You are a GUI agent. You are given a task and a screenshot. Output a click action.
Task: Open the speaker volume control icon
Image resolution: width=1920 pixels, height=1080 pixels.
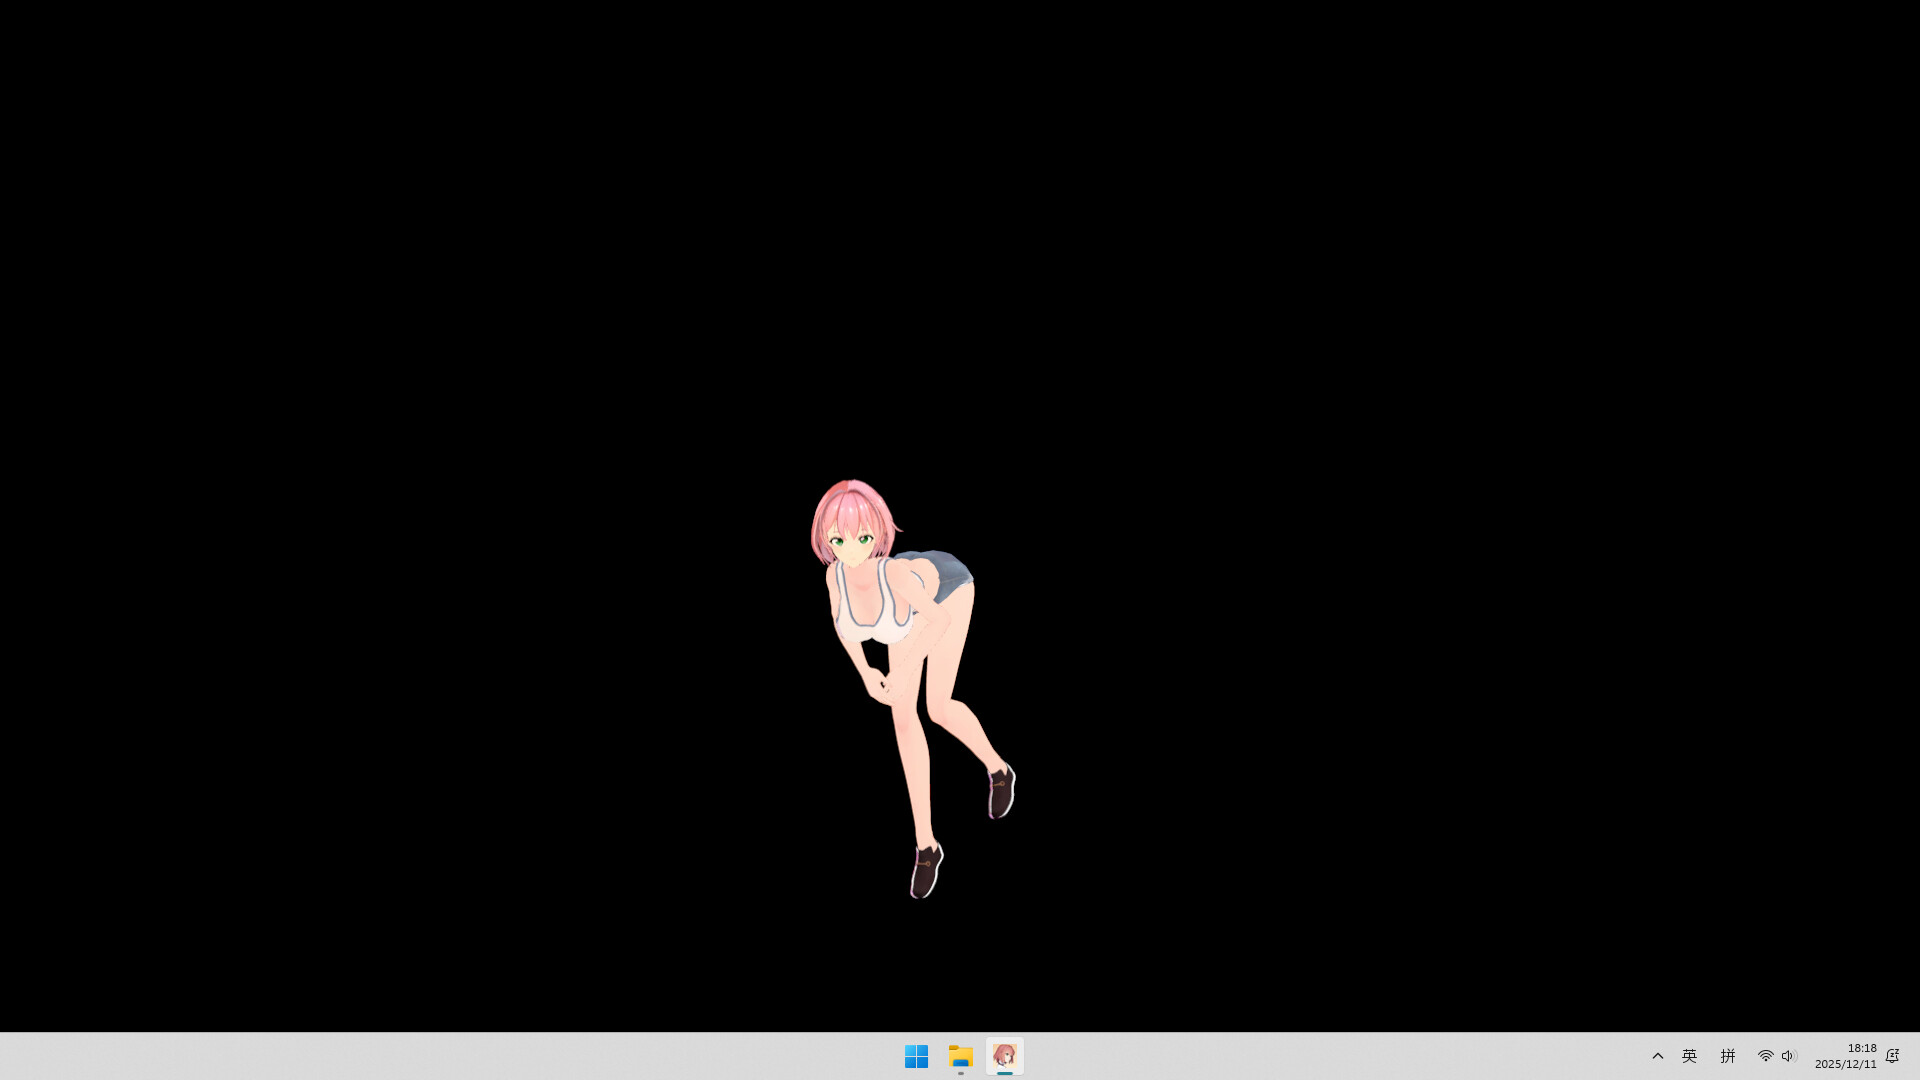[1789, 1055]
